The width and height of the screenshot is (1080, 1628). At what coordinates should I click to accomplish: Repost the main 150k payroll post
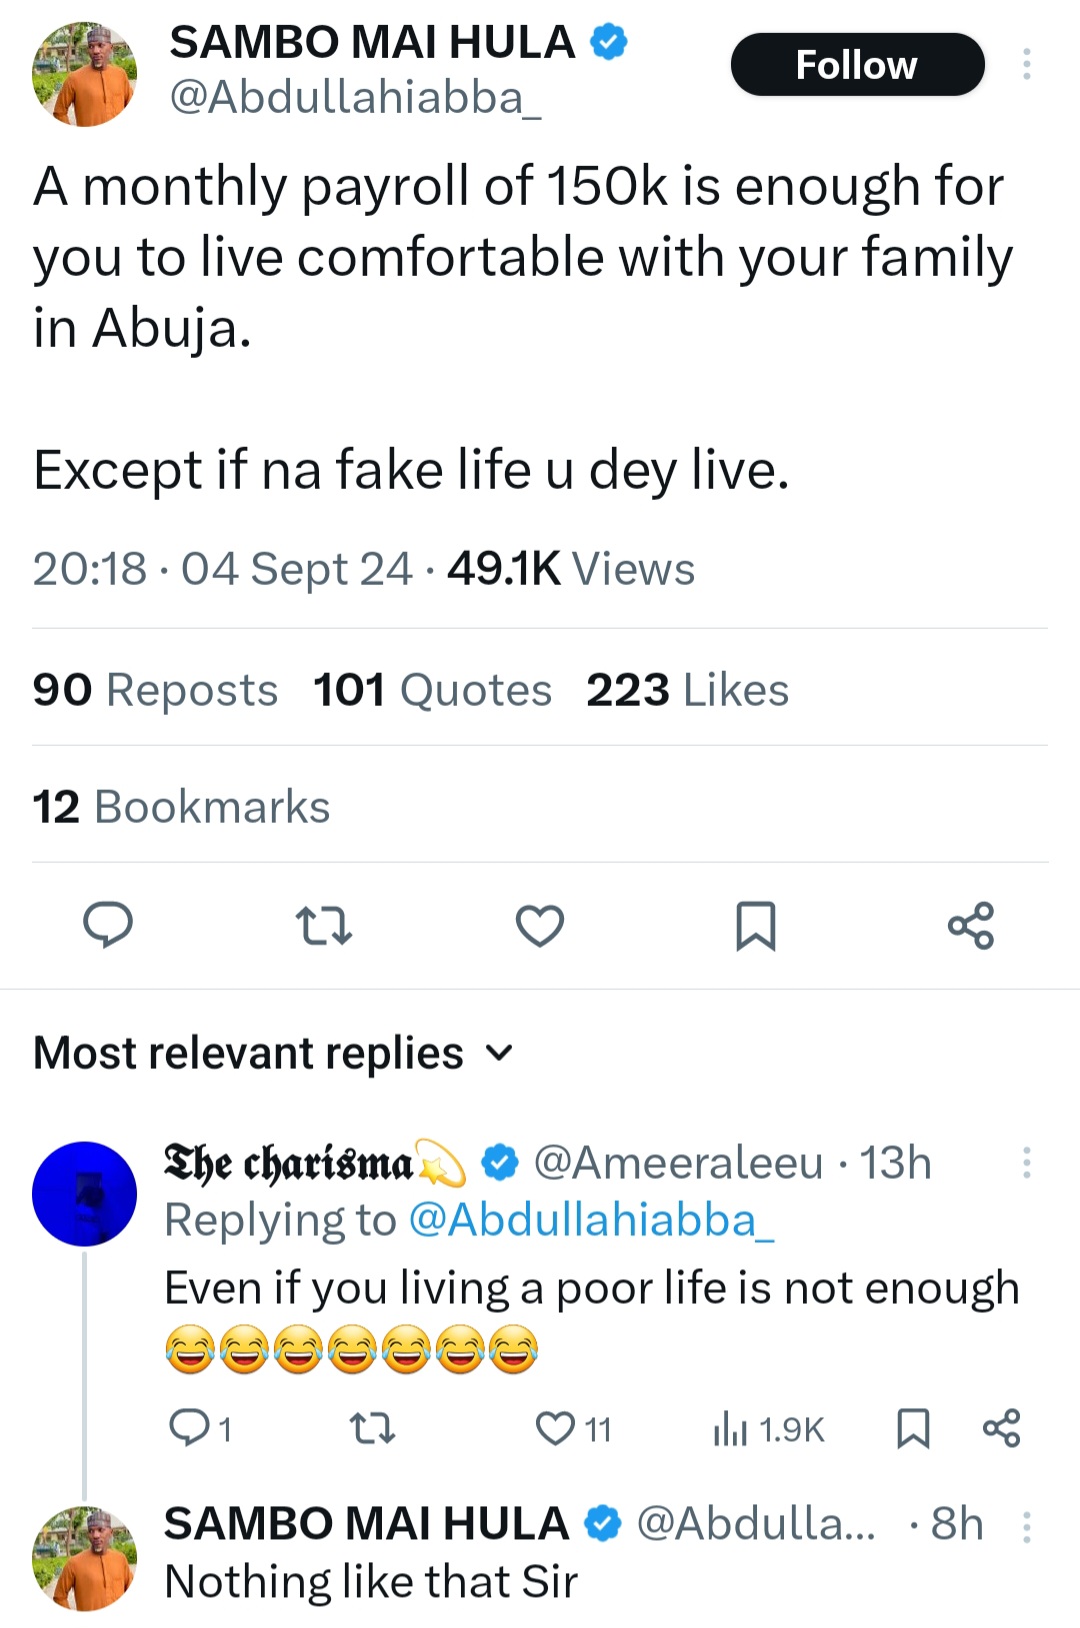pos(324,925)
